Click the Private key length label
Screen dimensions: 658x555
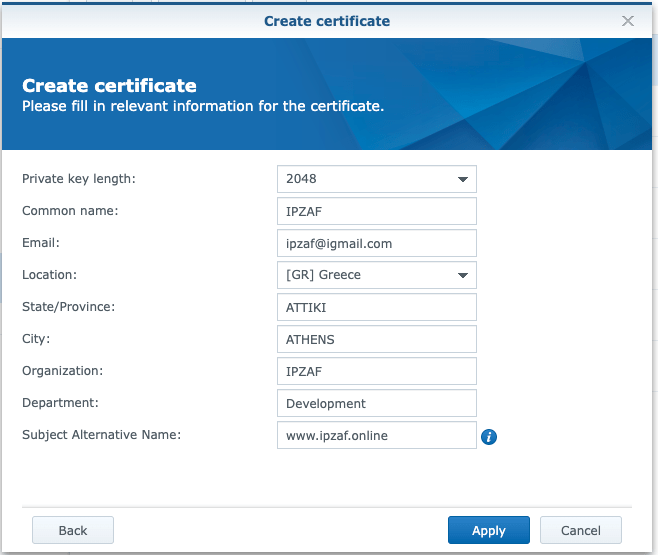(x=79, y=179)
